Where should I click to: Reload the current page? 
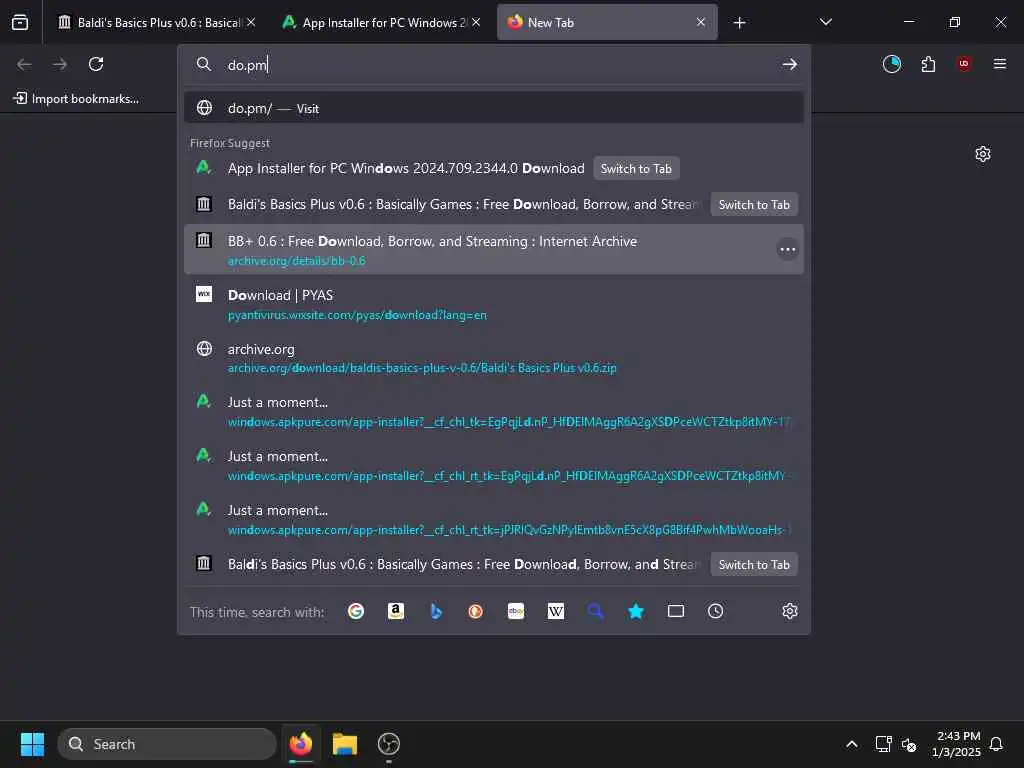click(96, 64)
